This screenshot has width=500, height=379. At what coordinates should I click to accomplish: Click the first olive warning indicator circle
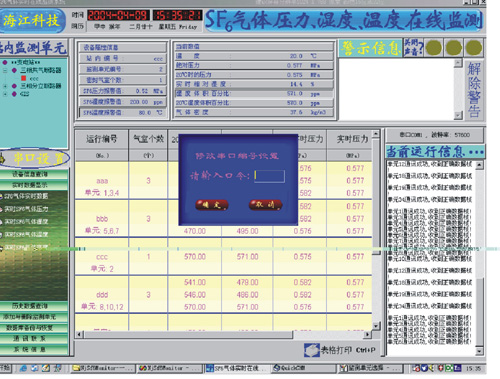[x=433, y=48]
